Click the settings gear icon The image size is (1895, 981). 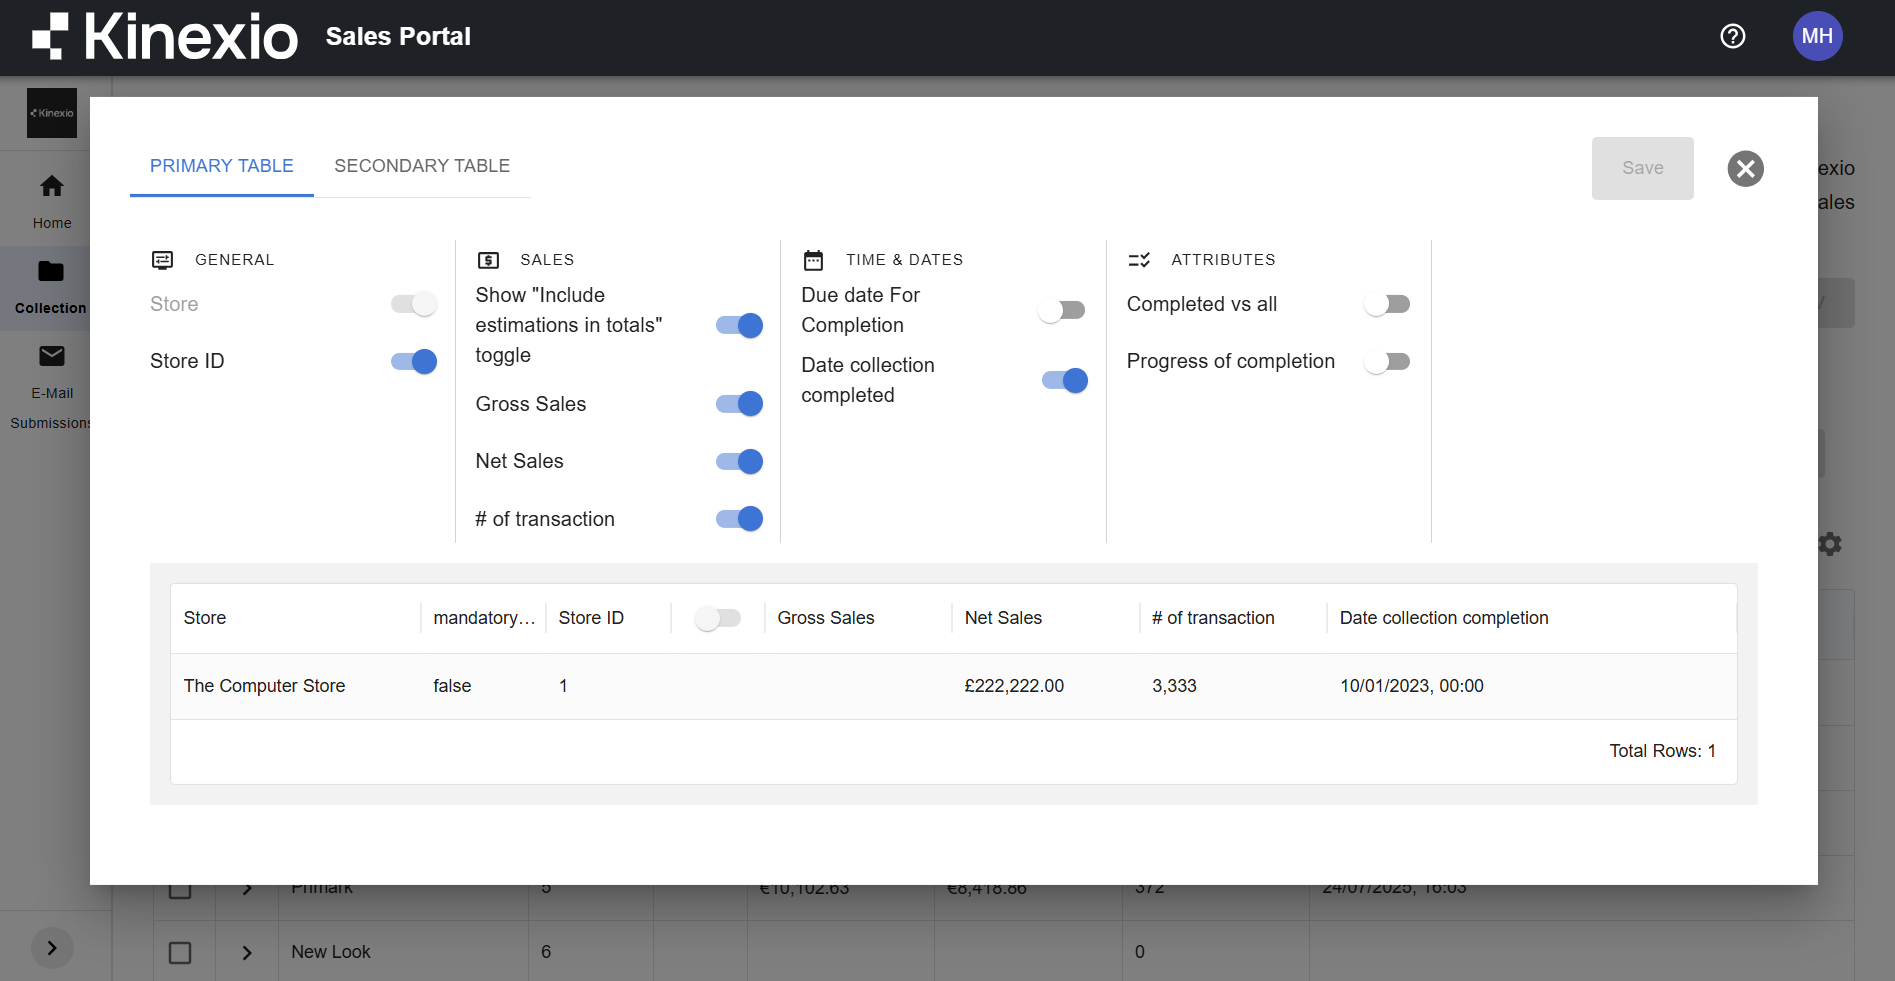(1830, 544)
